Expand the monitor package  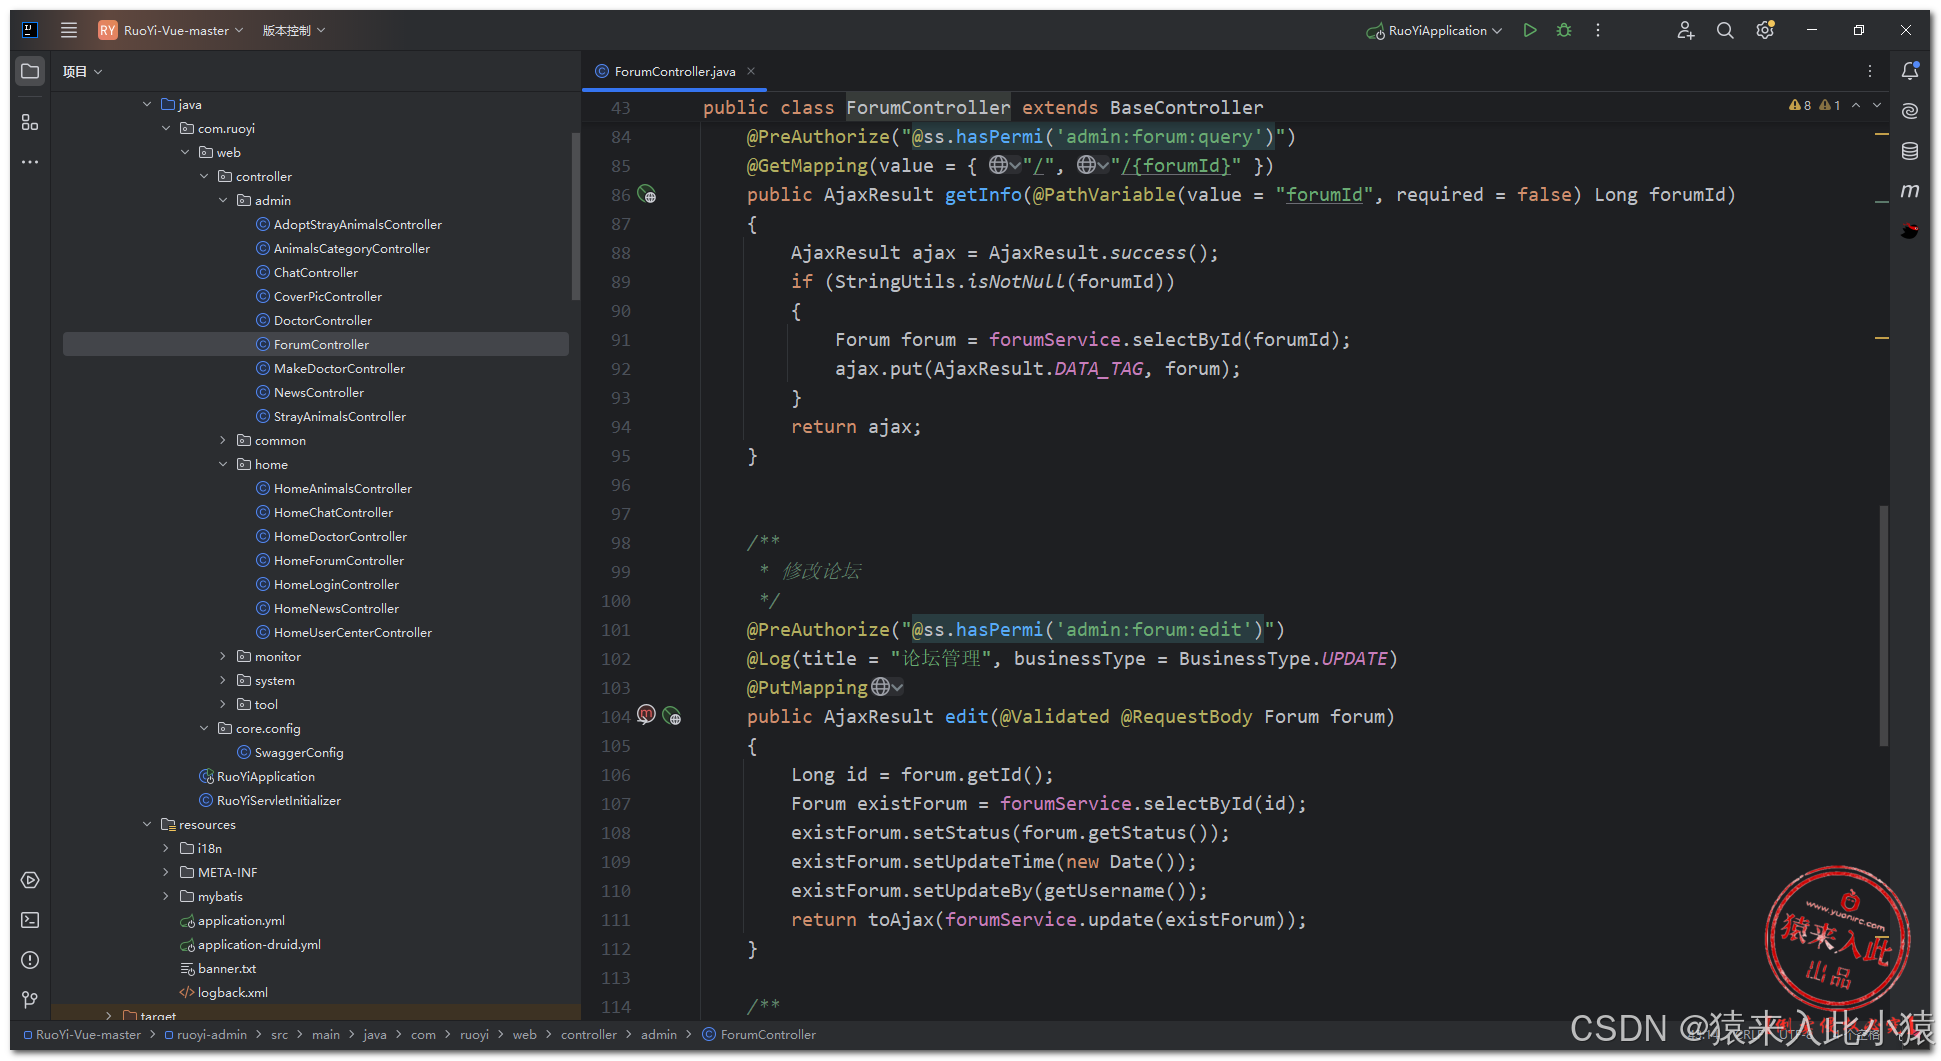point(223,656)
